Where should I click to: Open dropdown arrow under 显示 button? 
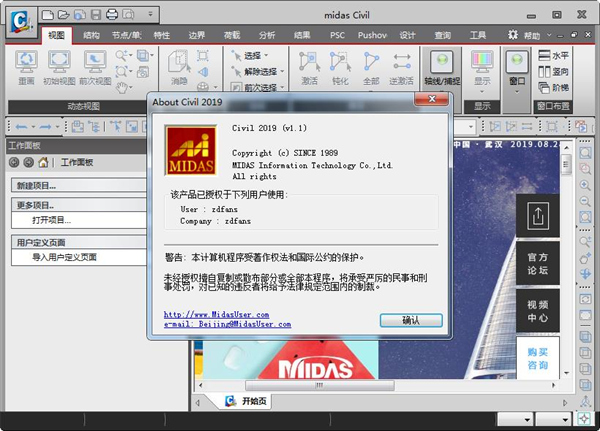pyautogui.click(x=482, y=92)
